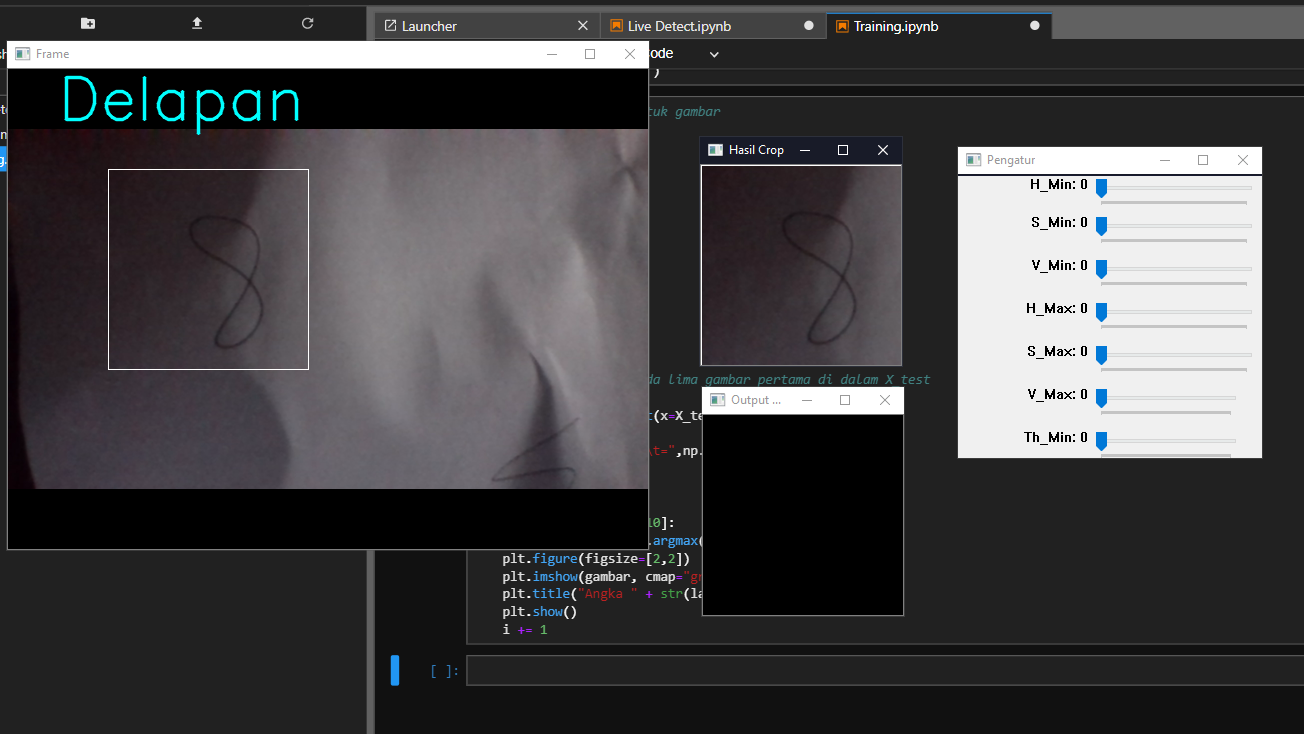Viewport: 1304px width, 734px height.
Task: Close the Launcher tab
Action: 583,26
